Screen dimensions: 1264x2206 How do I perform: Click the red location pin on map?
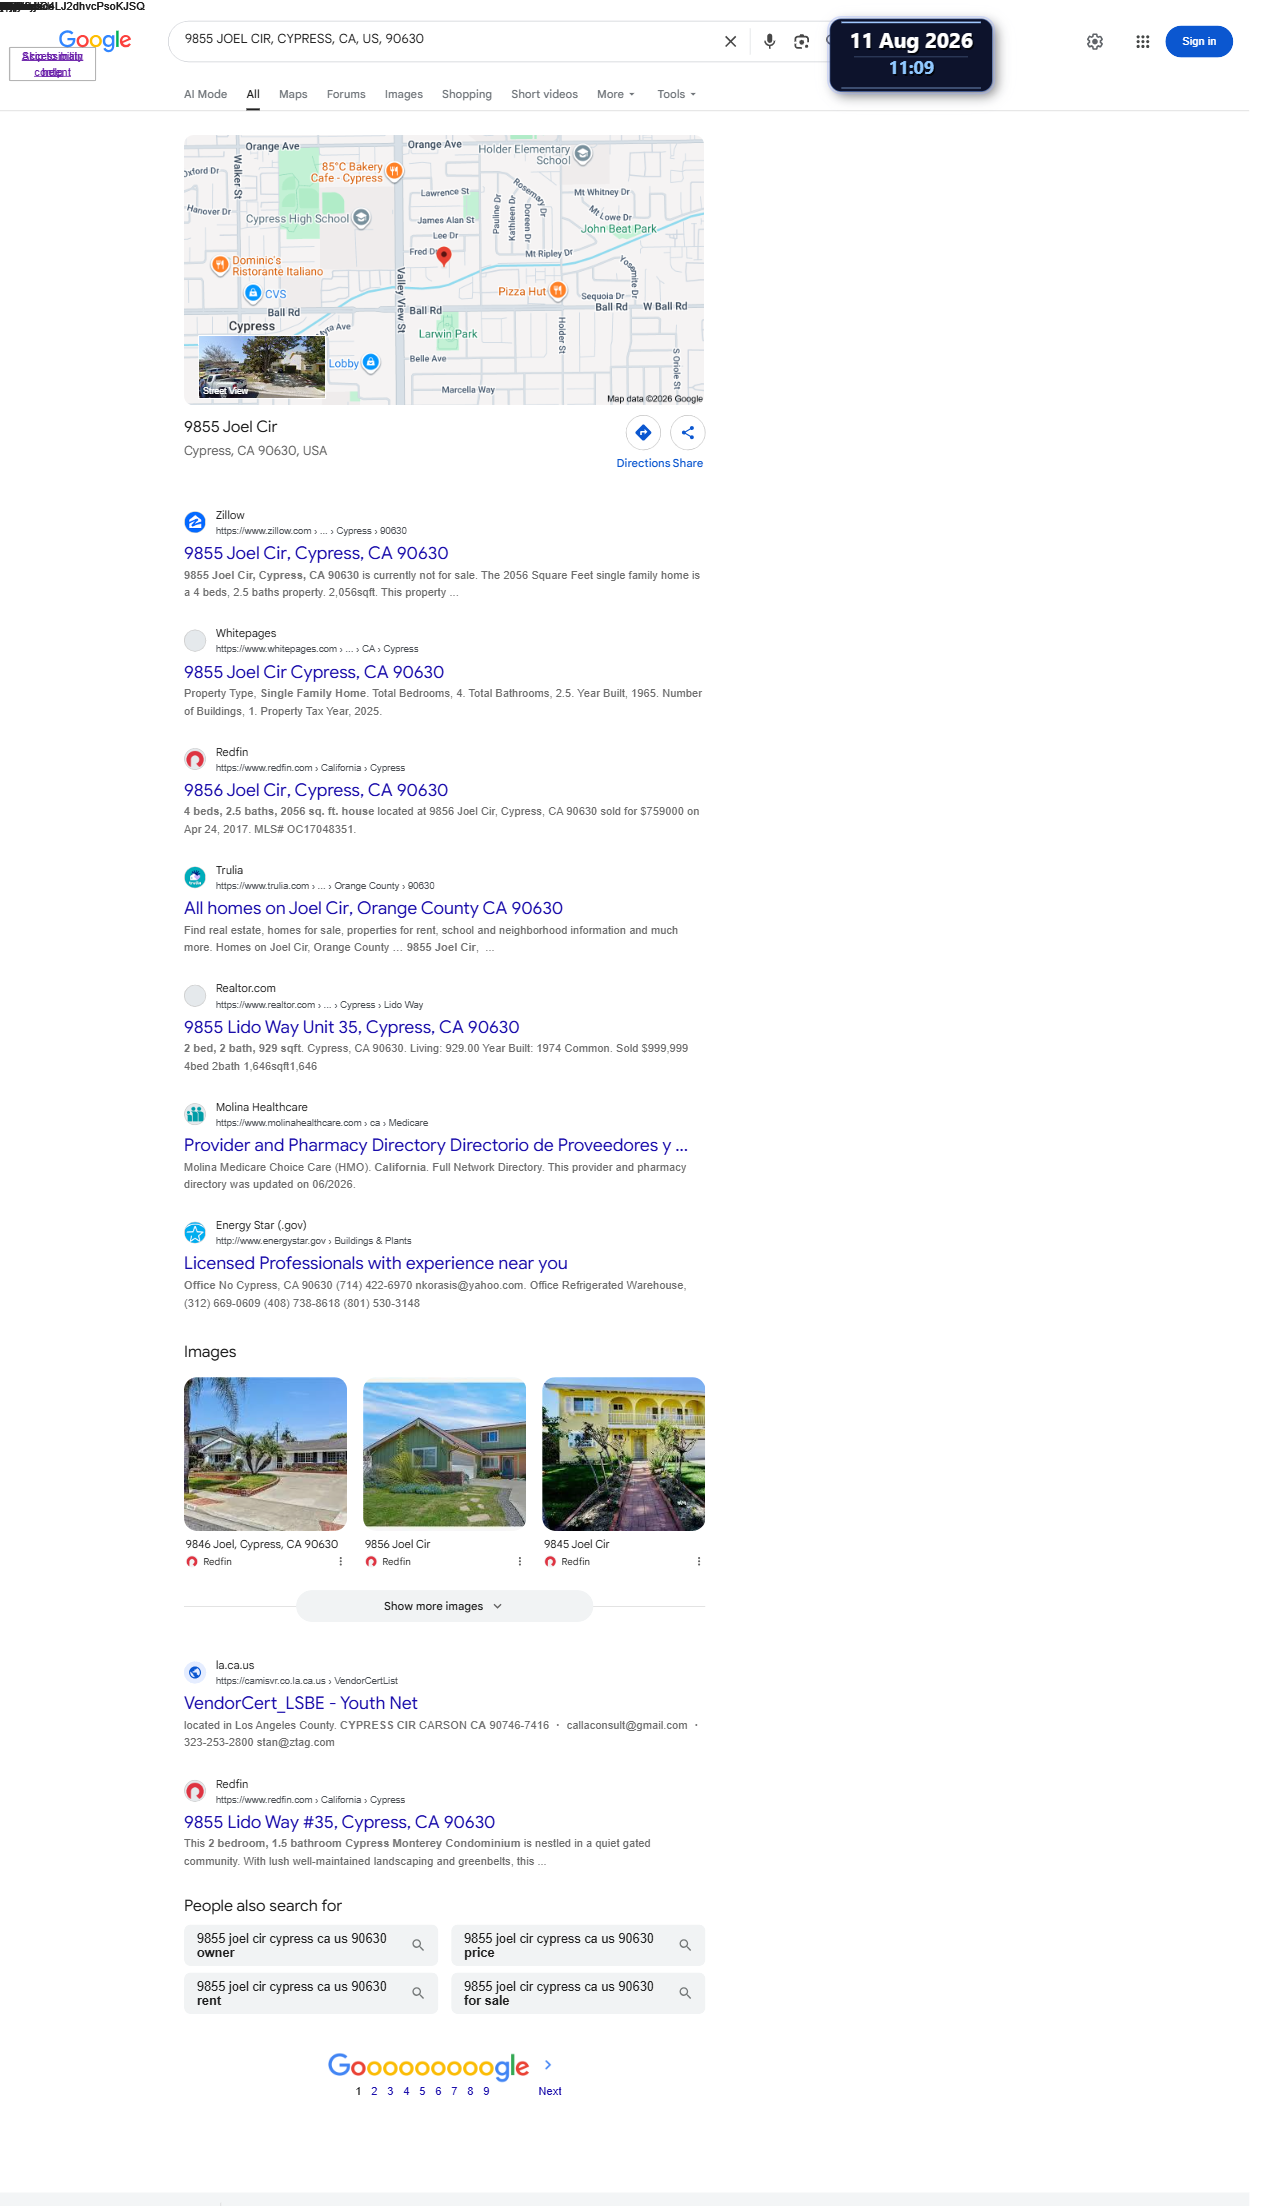point(444,255)
